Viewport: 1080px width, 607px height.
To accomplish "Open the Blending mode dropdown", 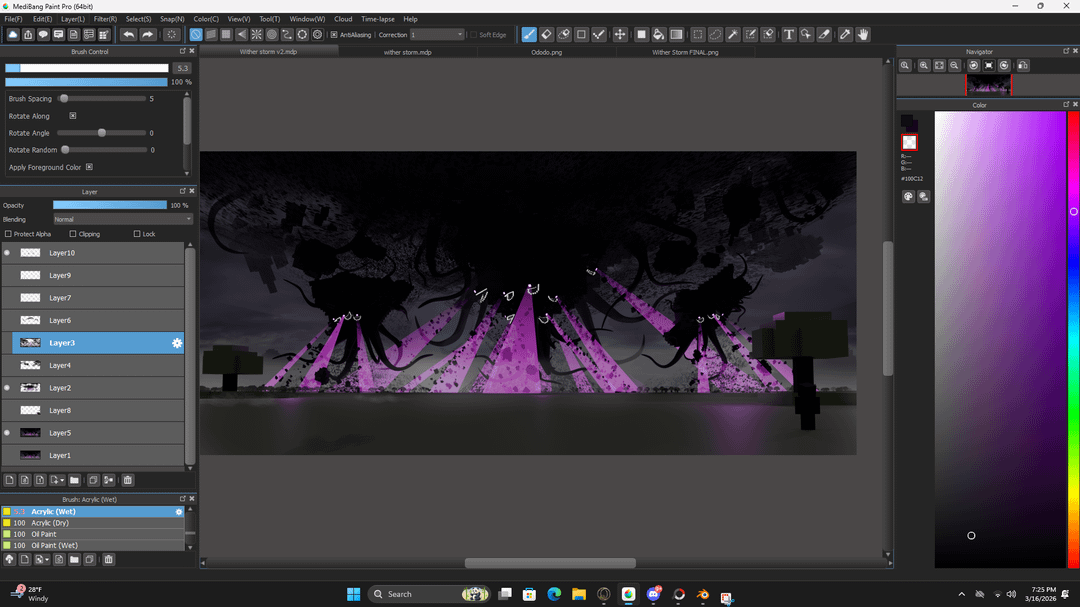I will click(122, 219).
